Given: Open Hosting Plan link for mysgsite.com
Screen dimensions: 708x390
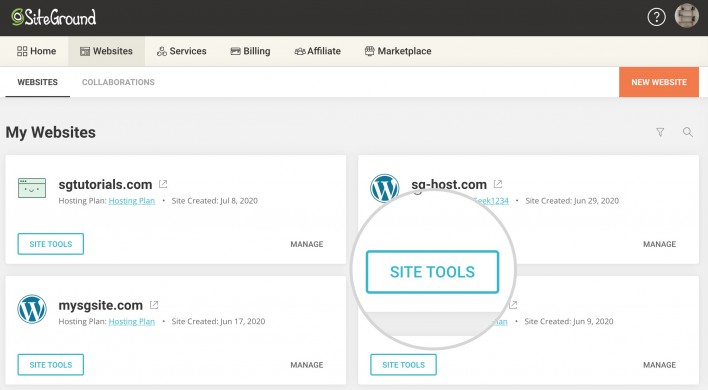Looking at the screenshot, I should [131, 321].
